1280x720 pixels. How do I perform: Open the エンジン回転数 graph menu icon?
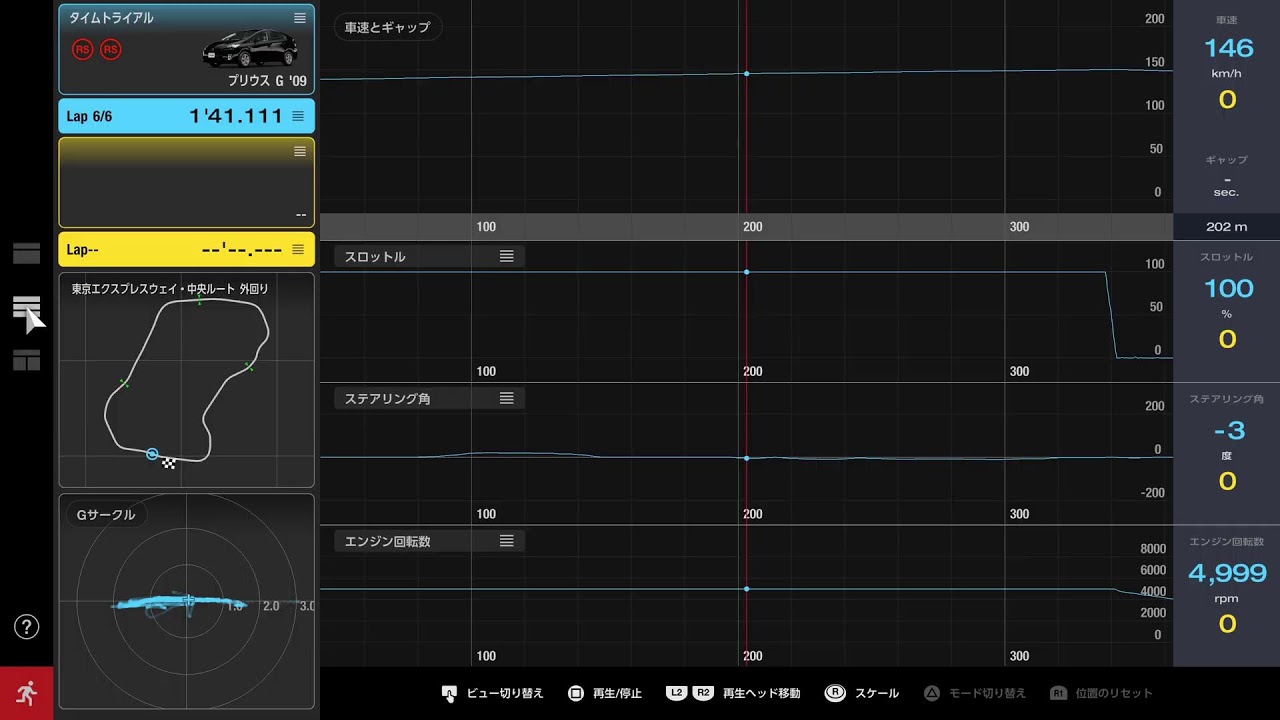click(x=507, y=541)
